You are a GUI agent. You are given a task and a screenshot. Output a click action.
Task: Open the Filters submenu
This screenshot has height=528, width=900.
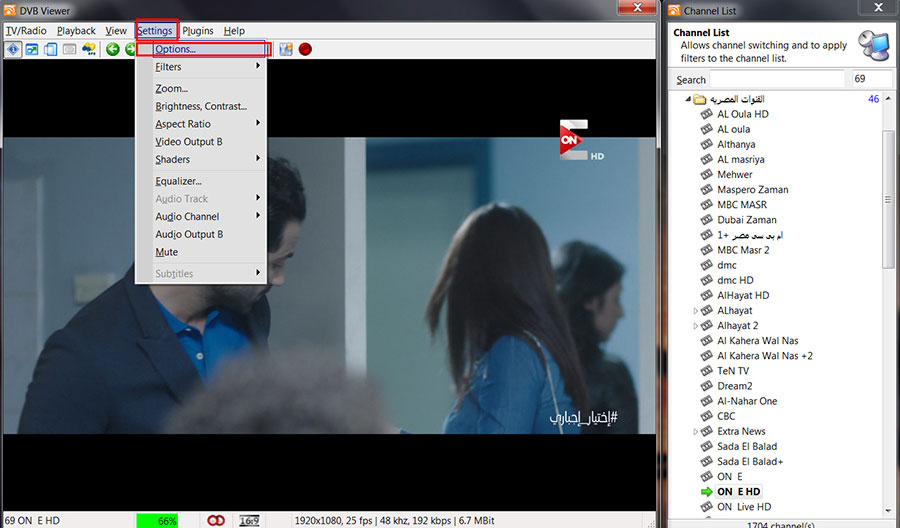coord(201,67)
